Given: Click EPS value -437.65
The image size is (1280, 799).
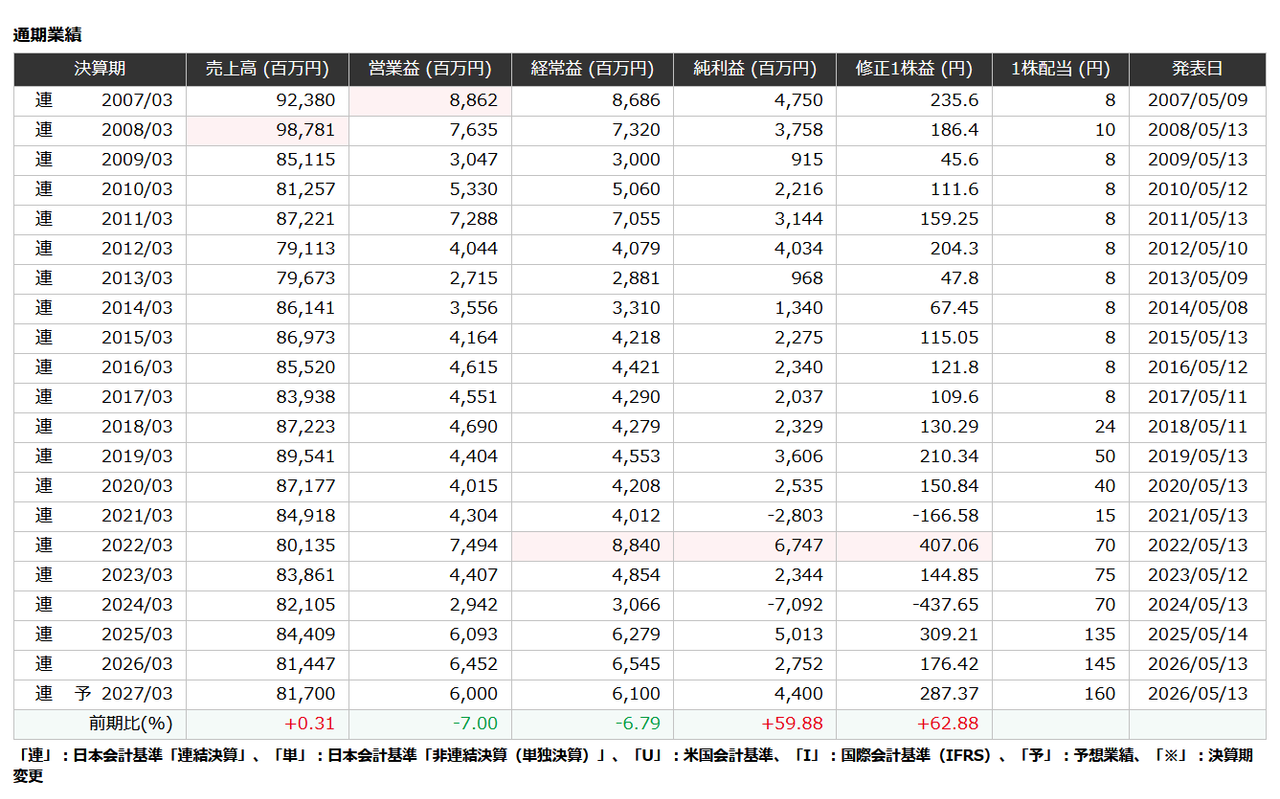Looking at the screenshot, I should tap(945, 604).
